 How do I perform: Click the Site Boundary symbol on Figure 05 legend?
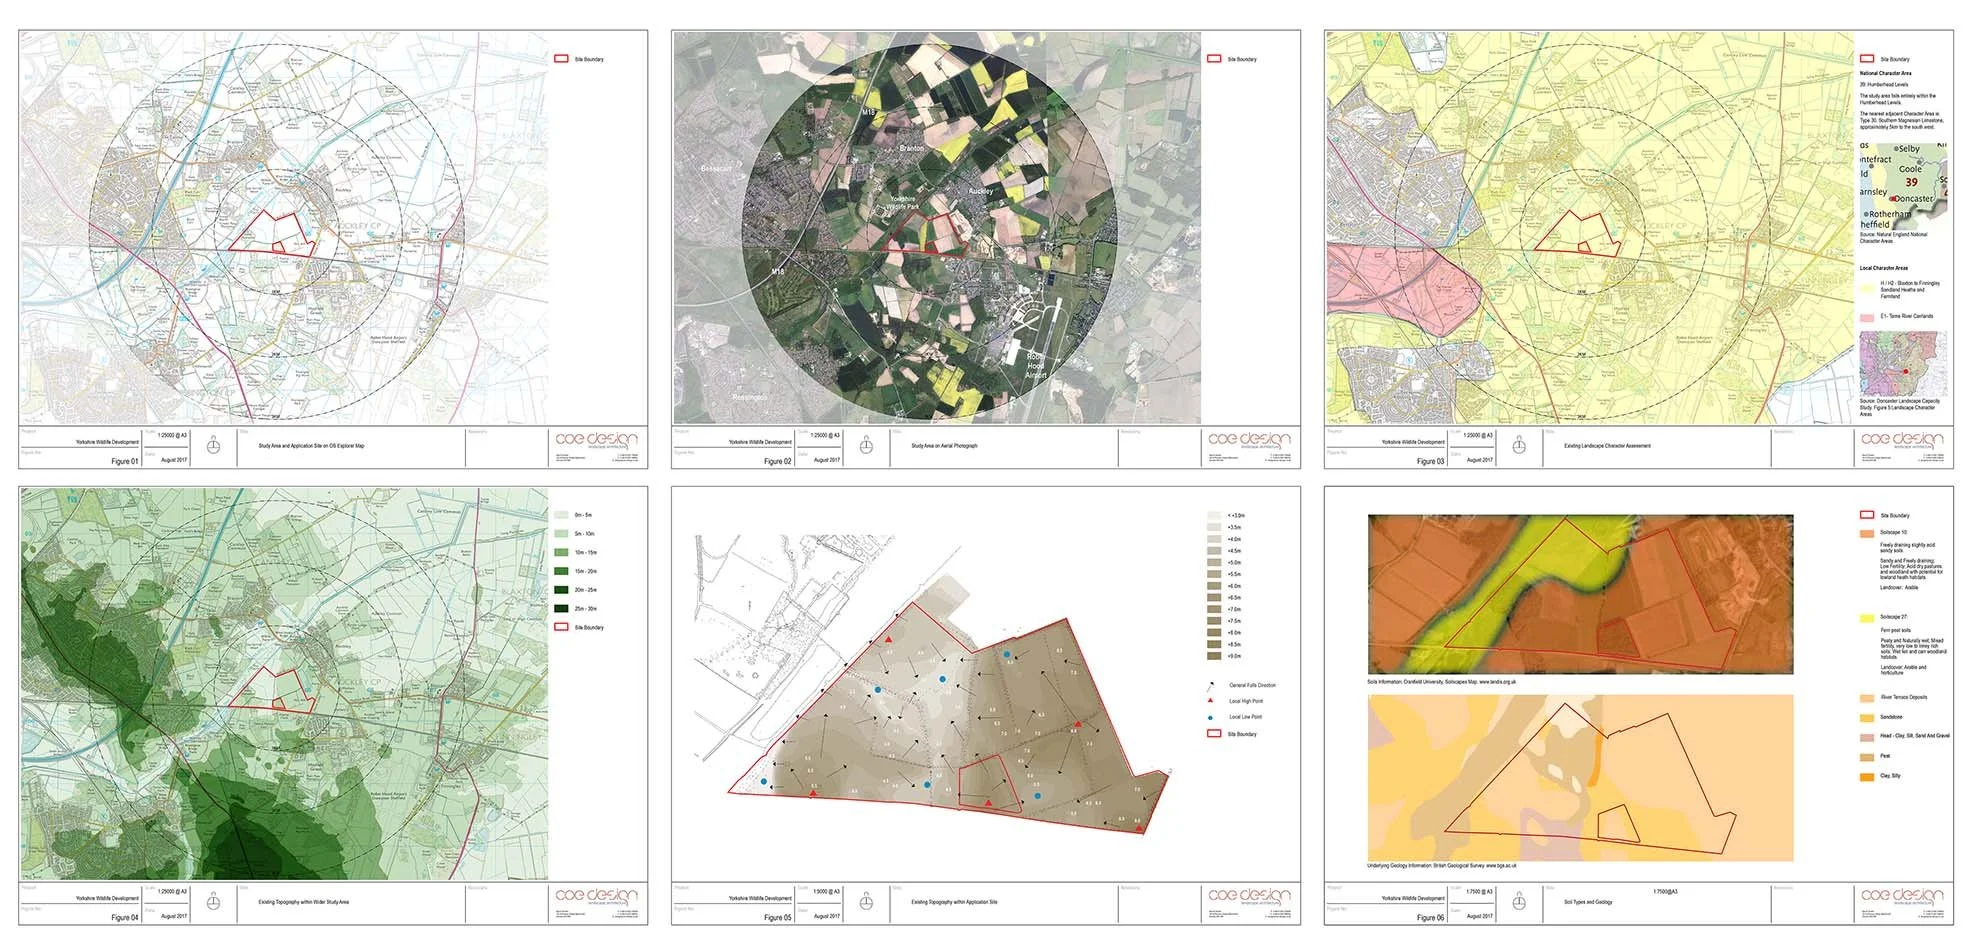coord(1214,733)
